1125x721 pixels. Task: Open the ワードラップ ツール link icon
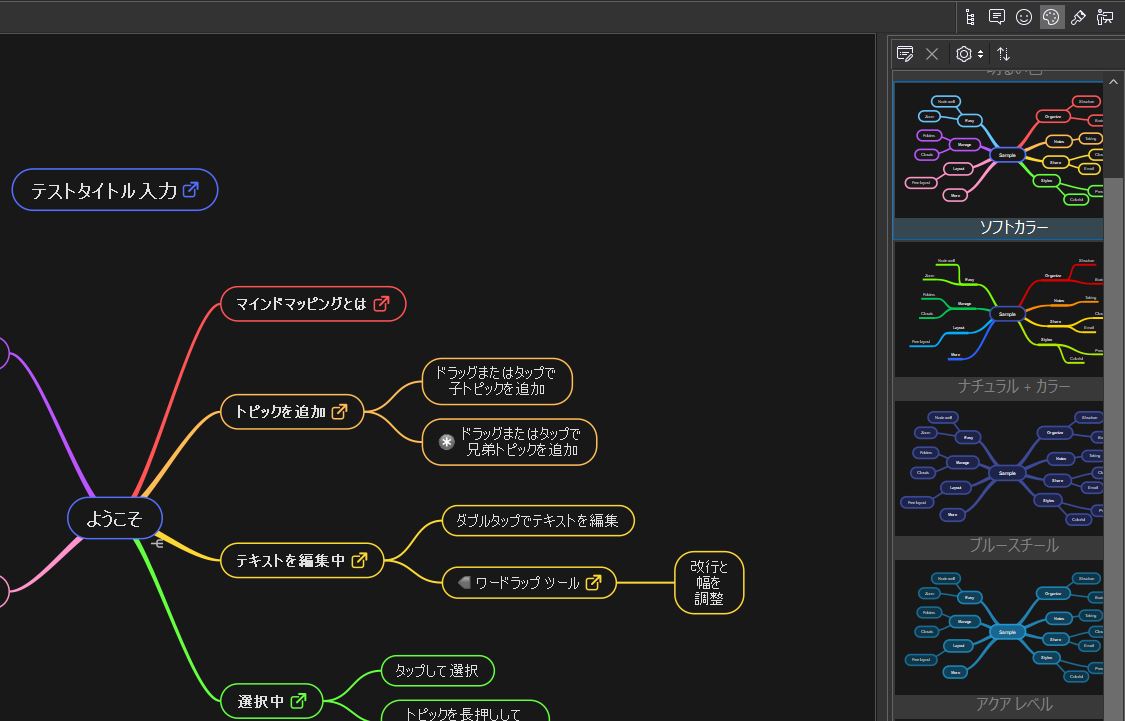(x=593, y=582)
